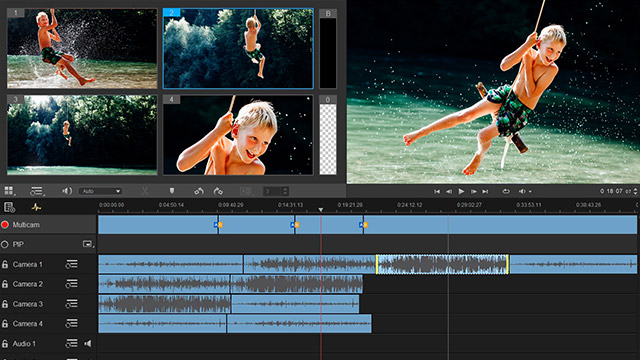The width and height of the screenshot is (640, 360).
Task: Select the PIP radio button
Action: point(5,244)
